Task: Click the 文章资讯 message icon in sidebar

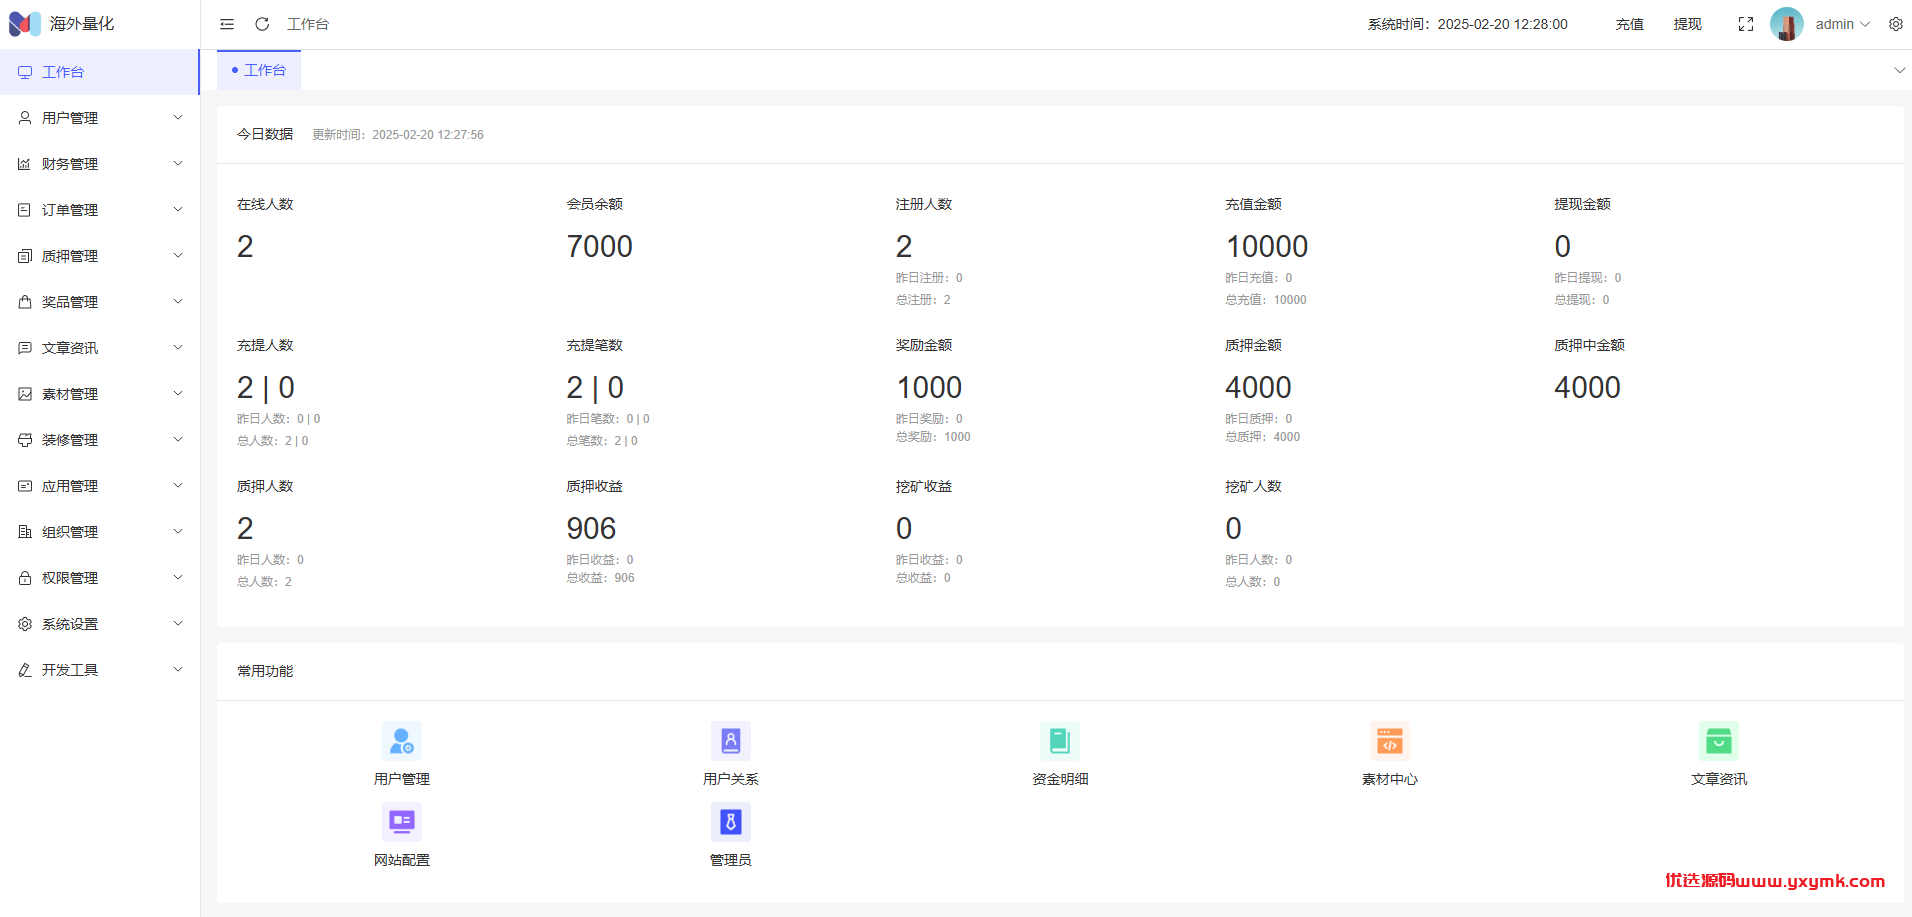Action: pos(25,348)
